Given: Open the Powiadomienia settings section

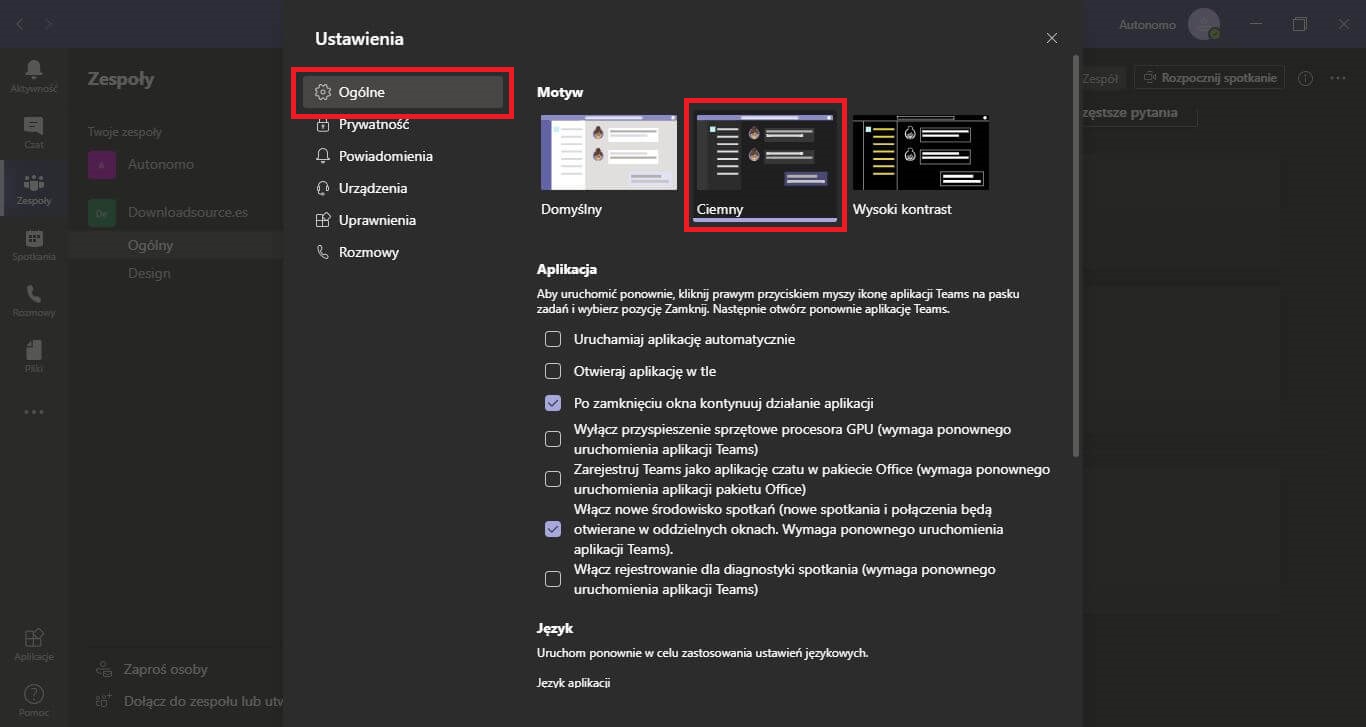Looking at the screenshot, I should pyautogui.click(x=403, y=156).
